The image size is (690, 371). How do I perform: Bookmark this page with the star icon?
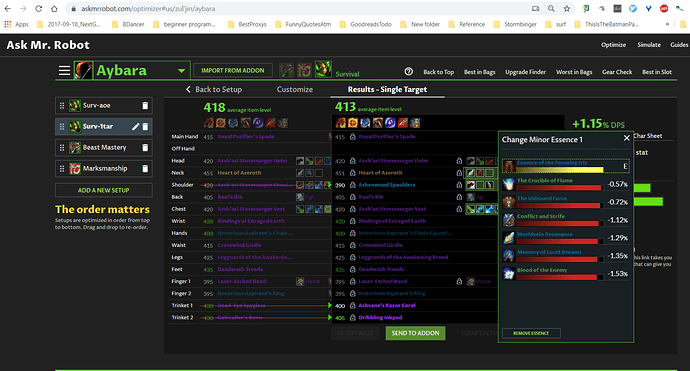(x=567, y=9)
